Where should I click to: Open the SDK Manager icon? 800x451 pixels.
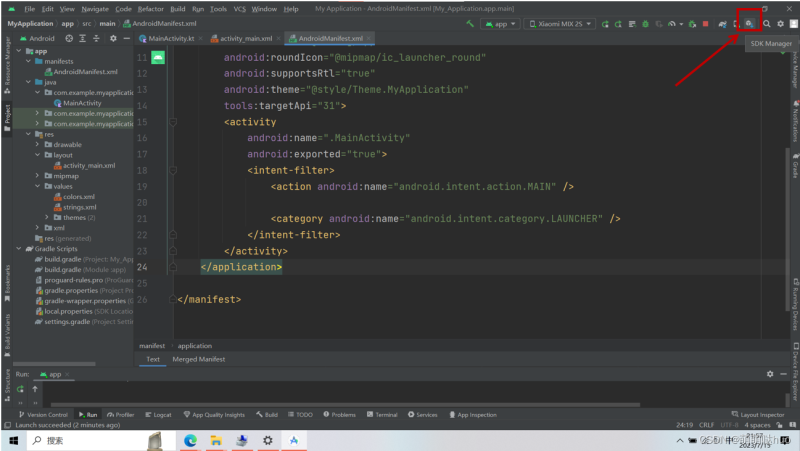coord(748,24)
